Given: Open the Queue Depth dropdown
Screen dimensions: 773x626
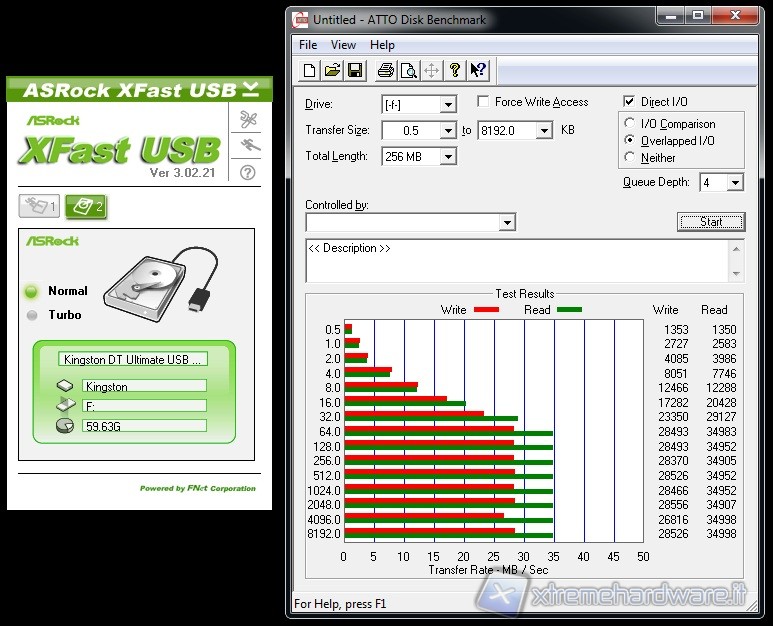Looking at the screenshot, I should [735, 183].
